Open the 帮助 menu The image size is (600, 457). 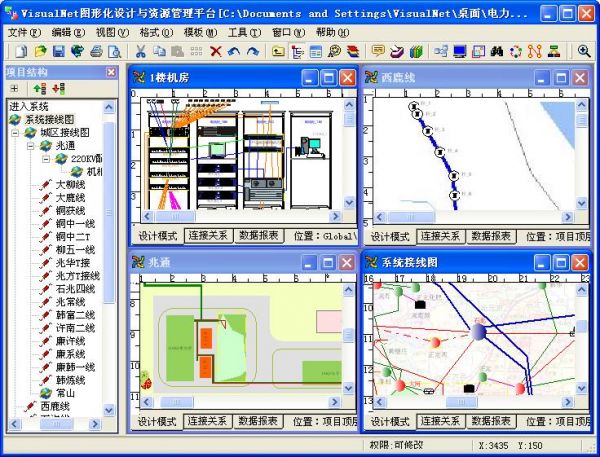coord(332,33)
